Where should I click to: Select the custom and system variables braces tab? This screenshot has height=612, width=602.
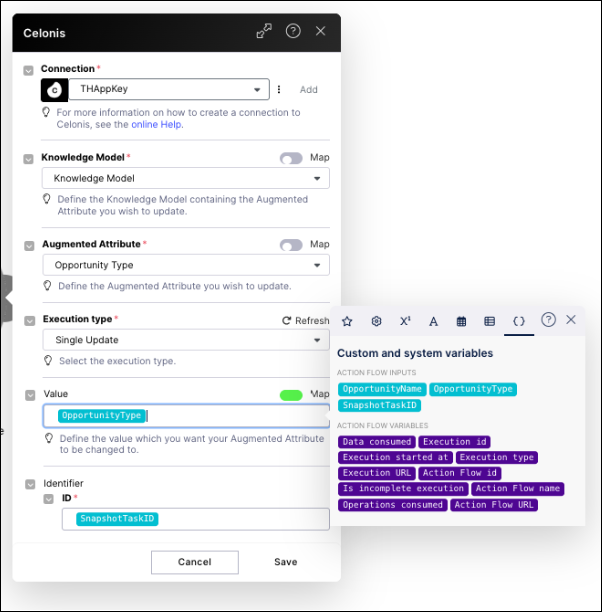tap(519, 321)
